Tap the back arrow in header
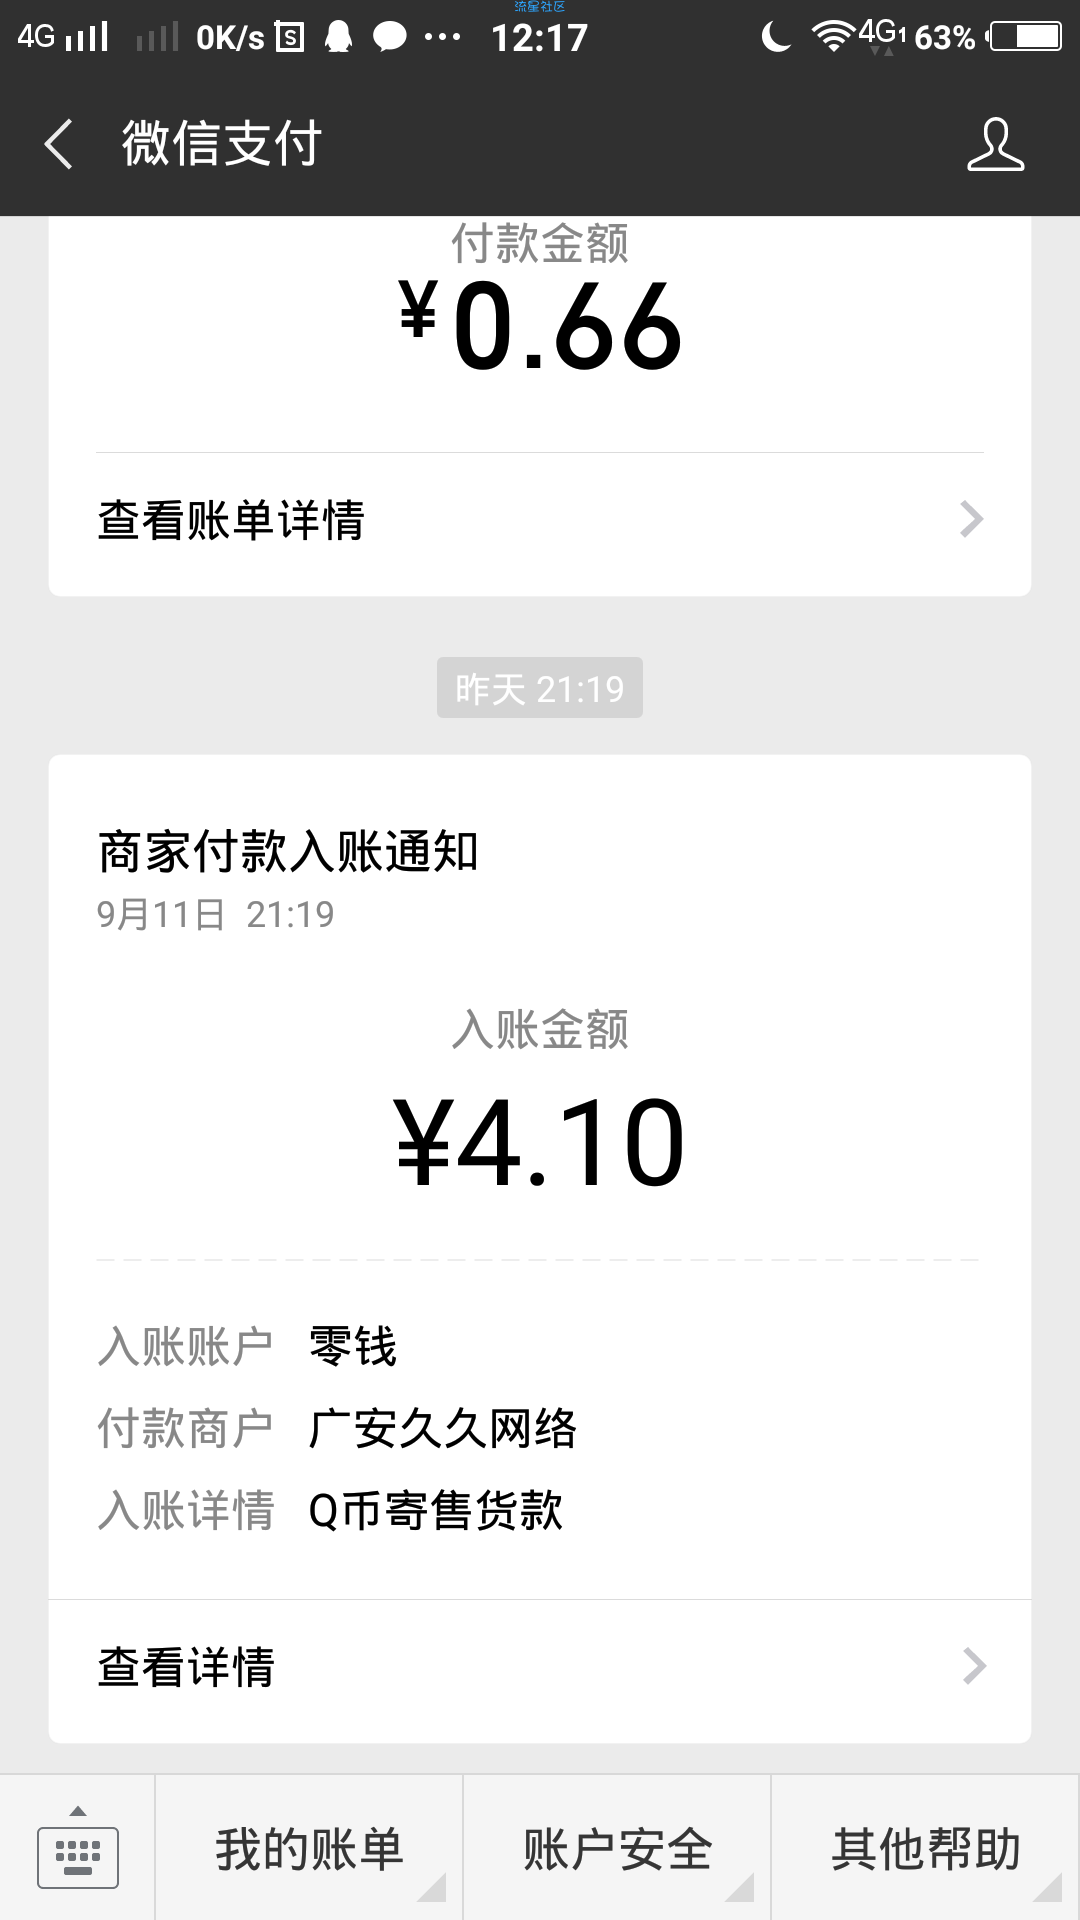 (x=59, y=144)
